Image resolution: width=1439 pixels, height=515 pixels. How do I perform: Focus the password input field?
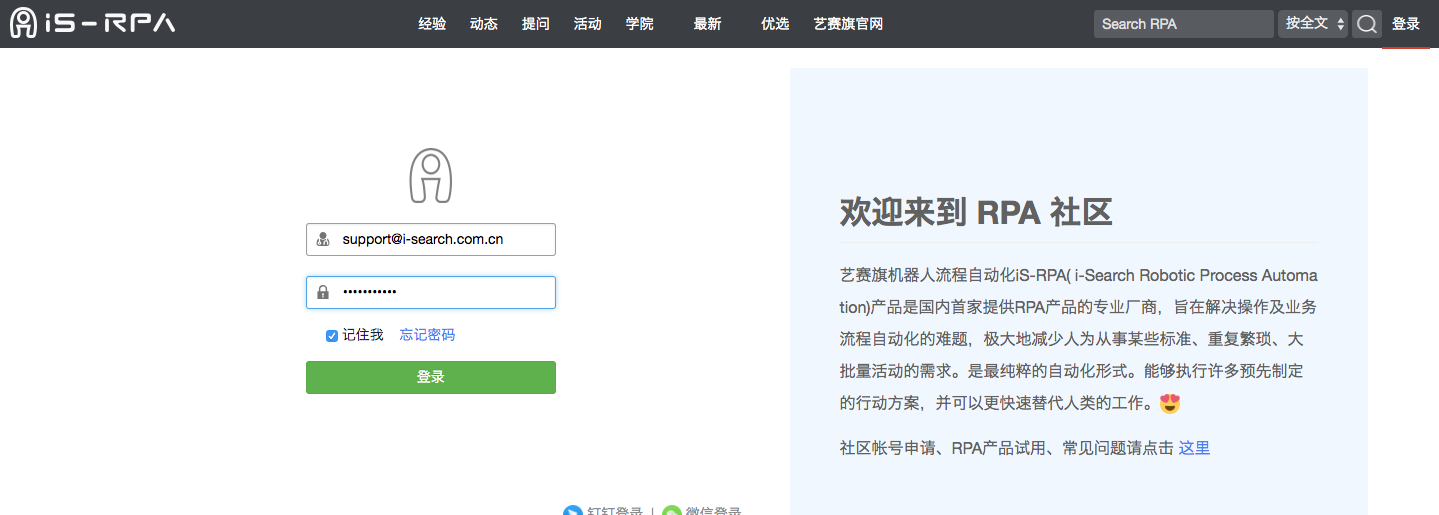[431, 292]
